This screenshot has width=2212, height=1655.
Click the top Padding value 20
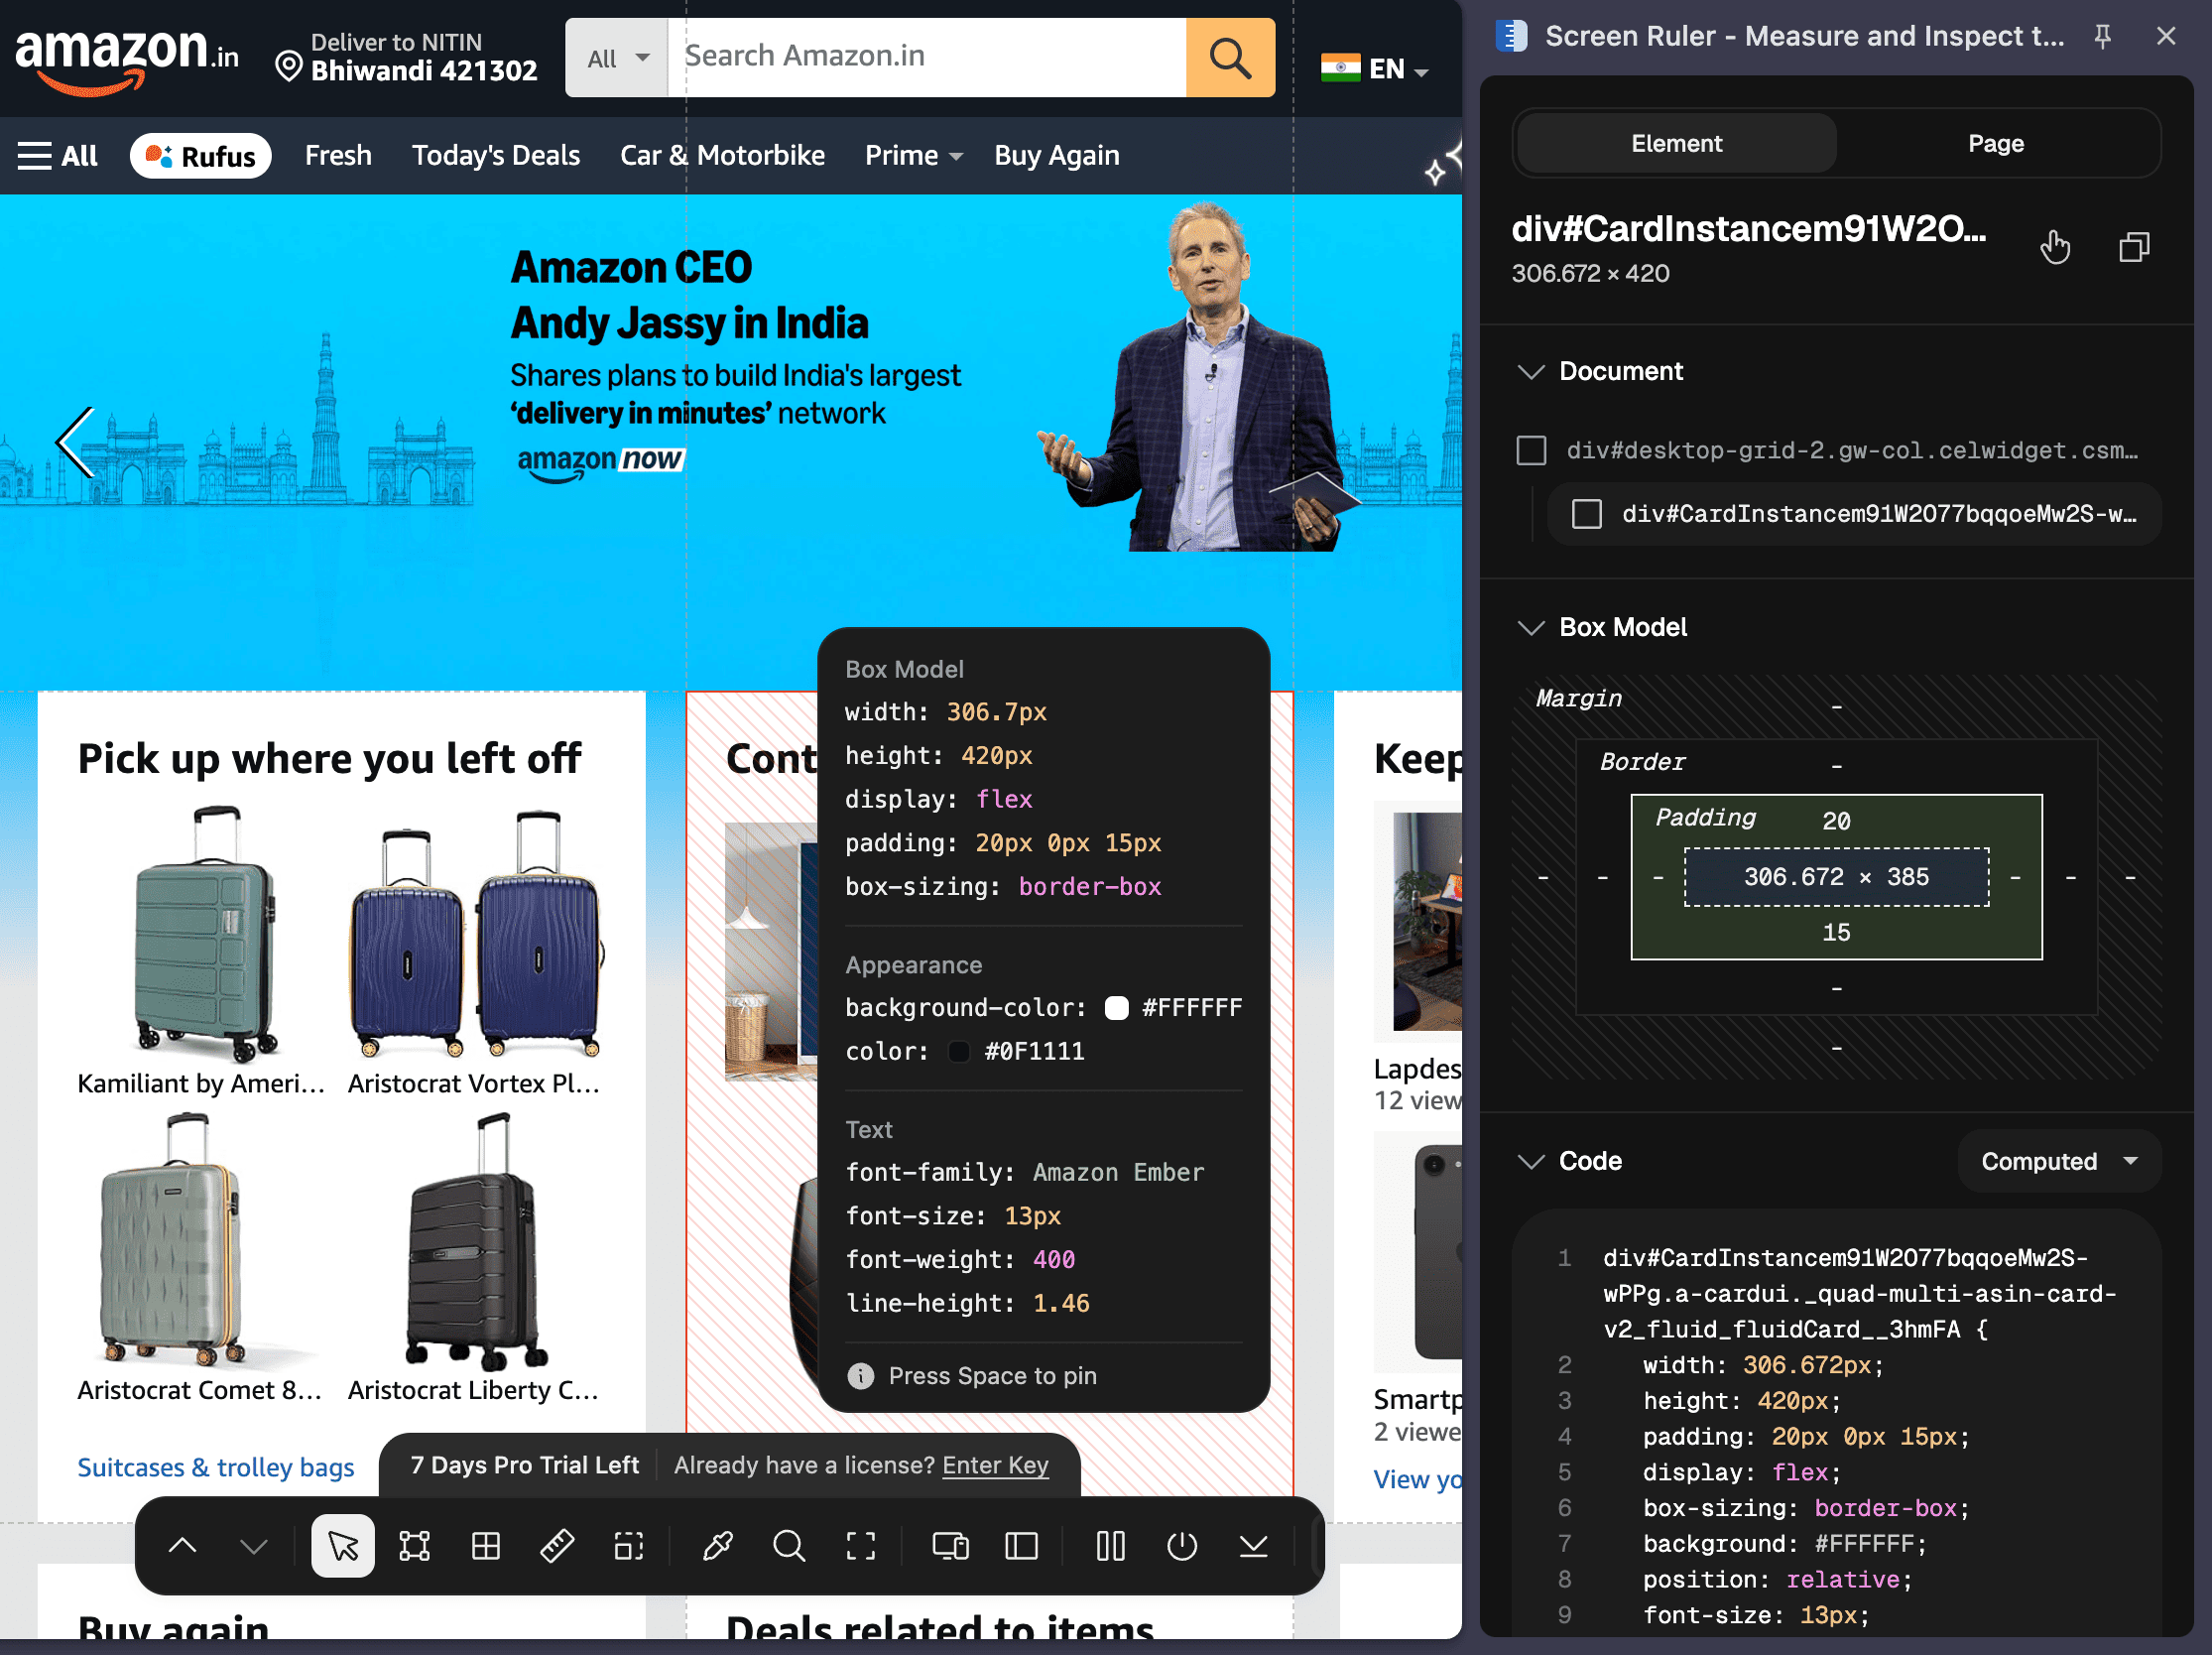(1837, 821)
